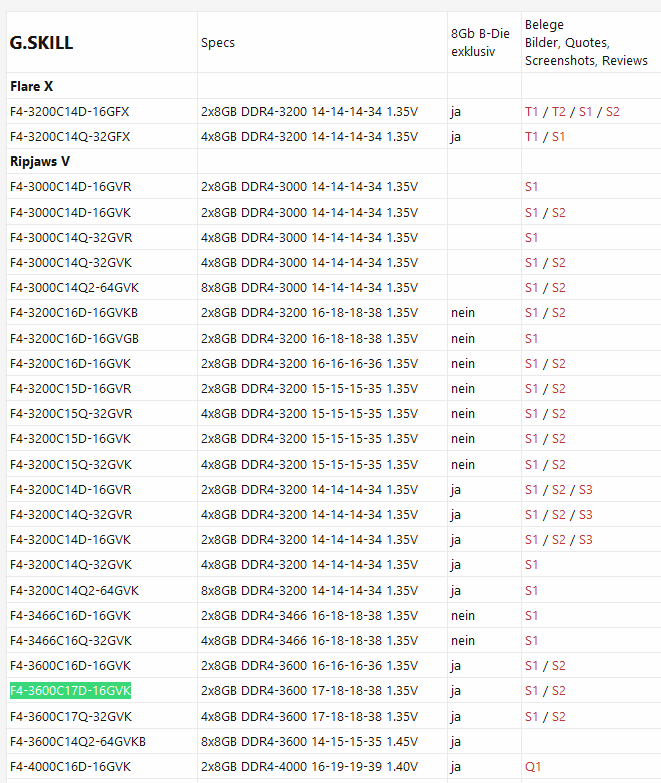
Task: Click the Ripjaws V section heading
Action: click(x=40, y=161)
